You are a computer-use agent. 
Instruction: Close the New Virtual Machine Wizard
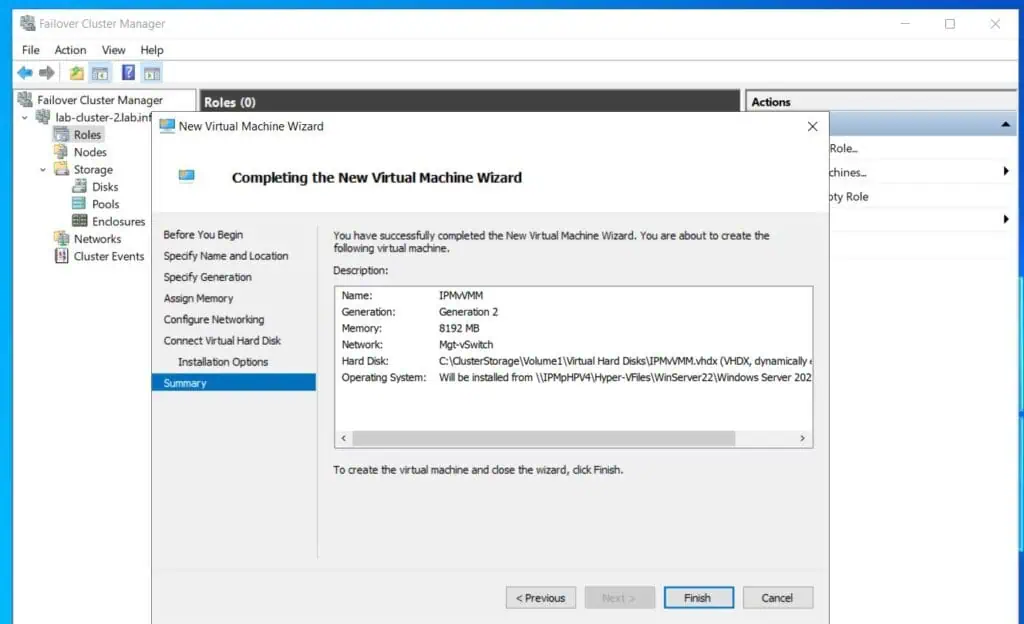coord(812,126)
